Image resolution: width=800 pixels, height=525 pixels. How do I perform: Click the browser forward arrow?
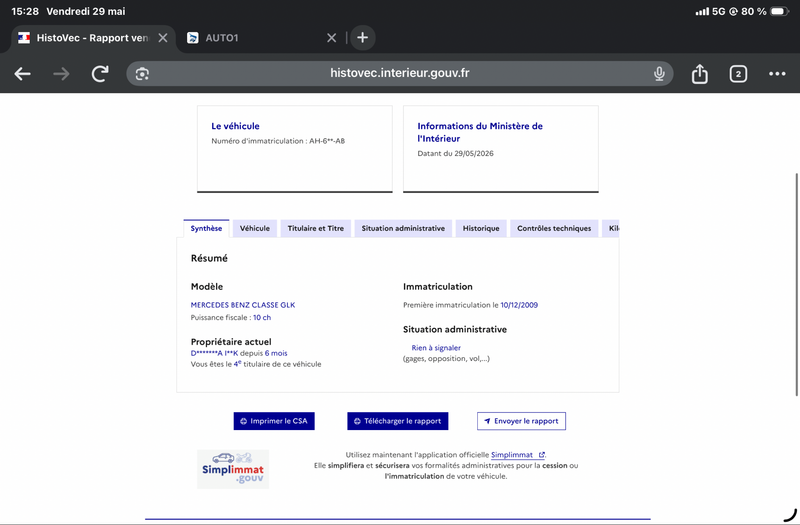[61, 74]
